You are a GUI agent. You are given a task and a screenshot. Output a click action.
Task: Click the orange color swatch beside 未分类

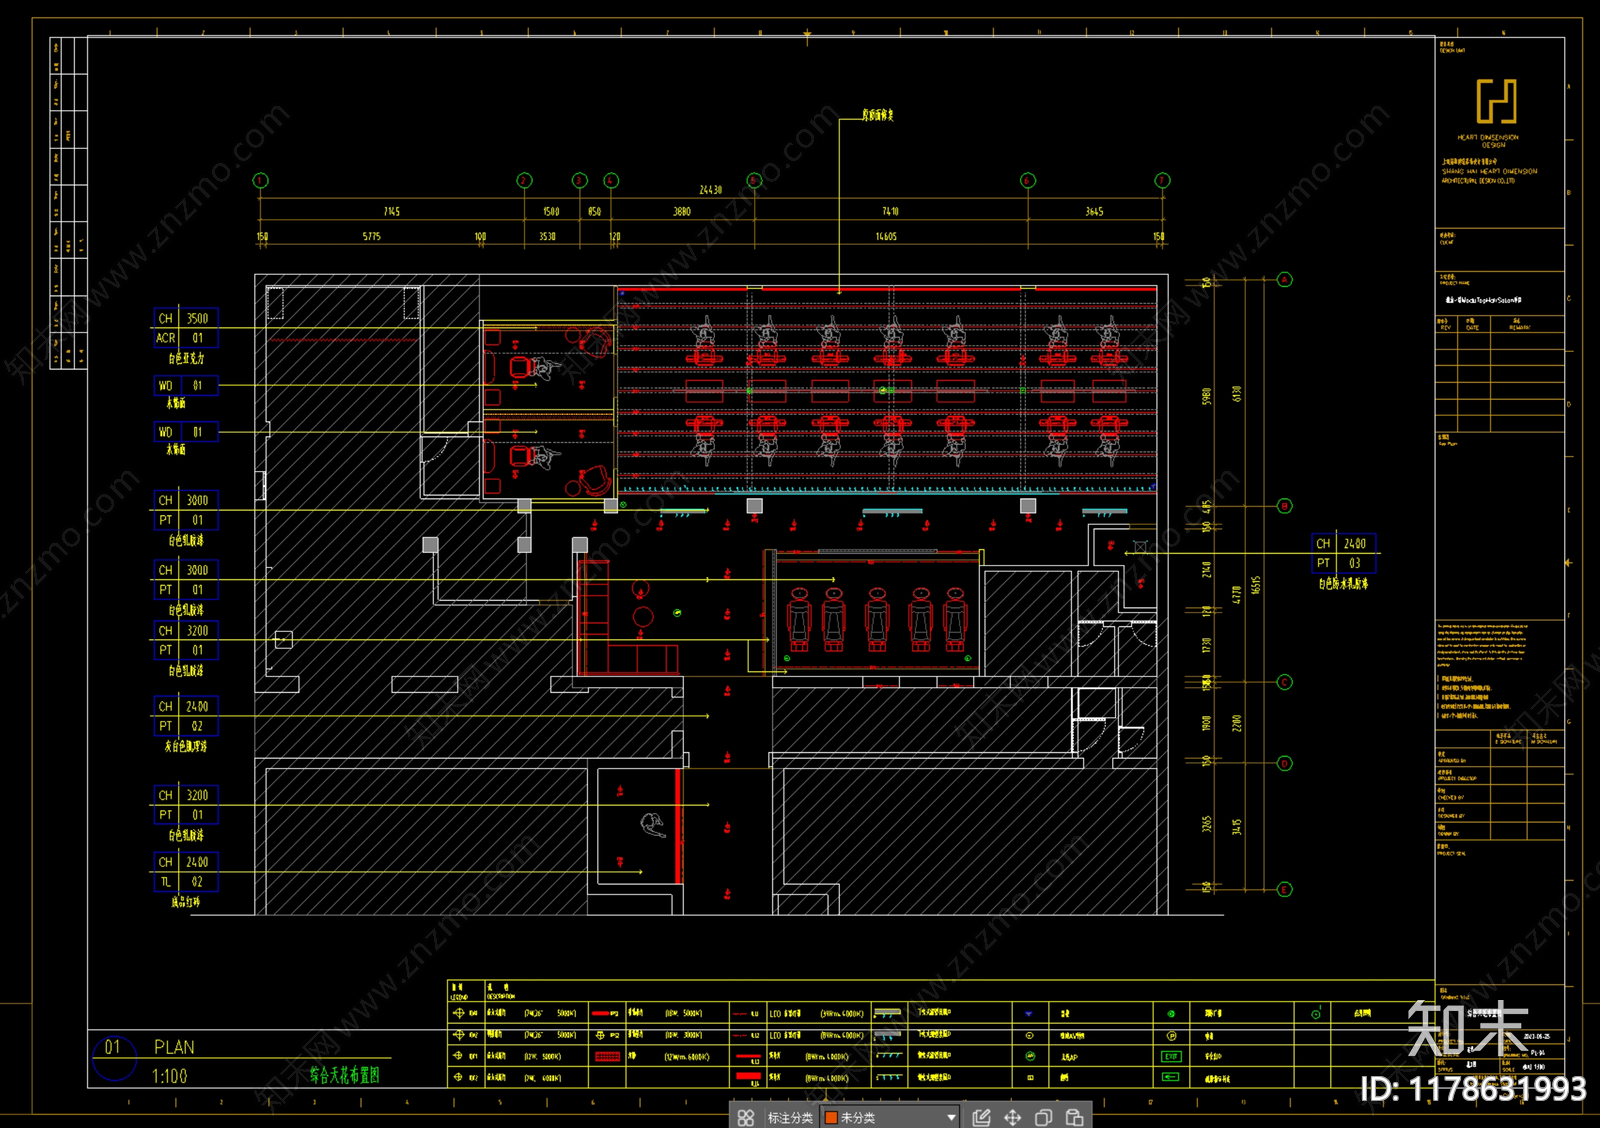[x=831, y=1117]
